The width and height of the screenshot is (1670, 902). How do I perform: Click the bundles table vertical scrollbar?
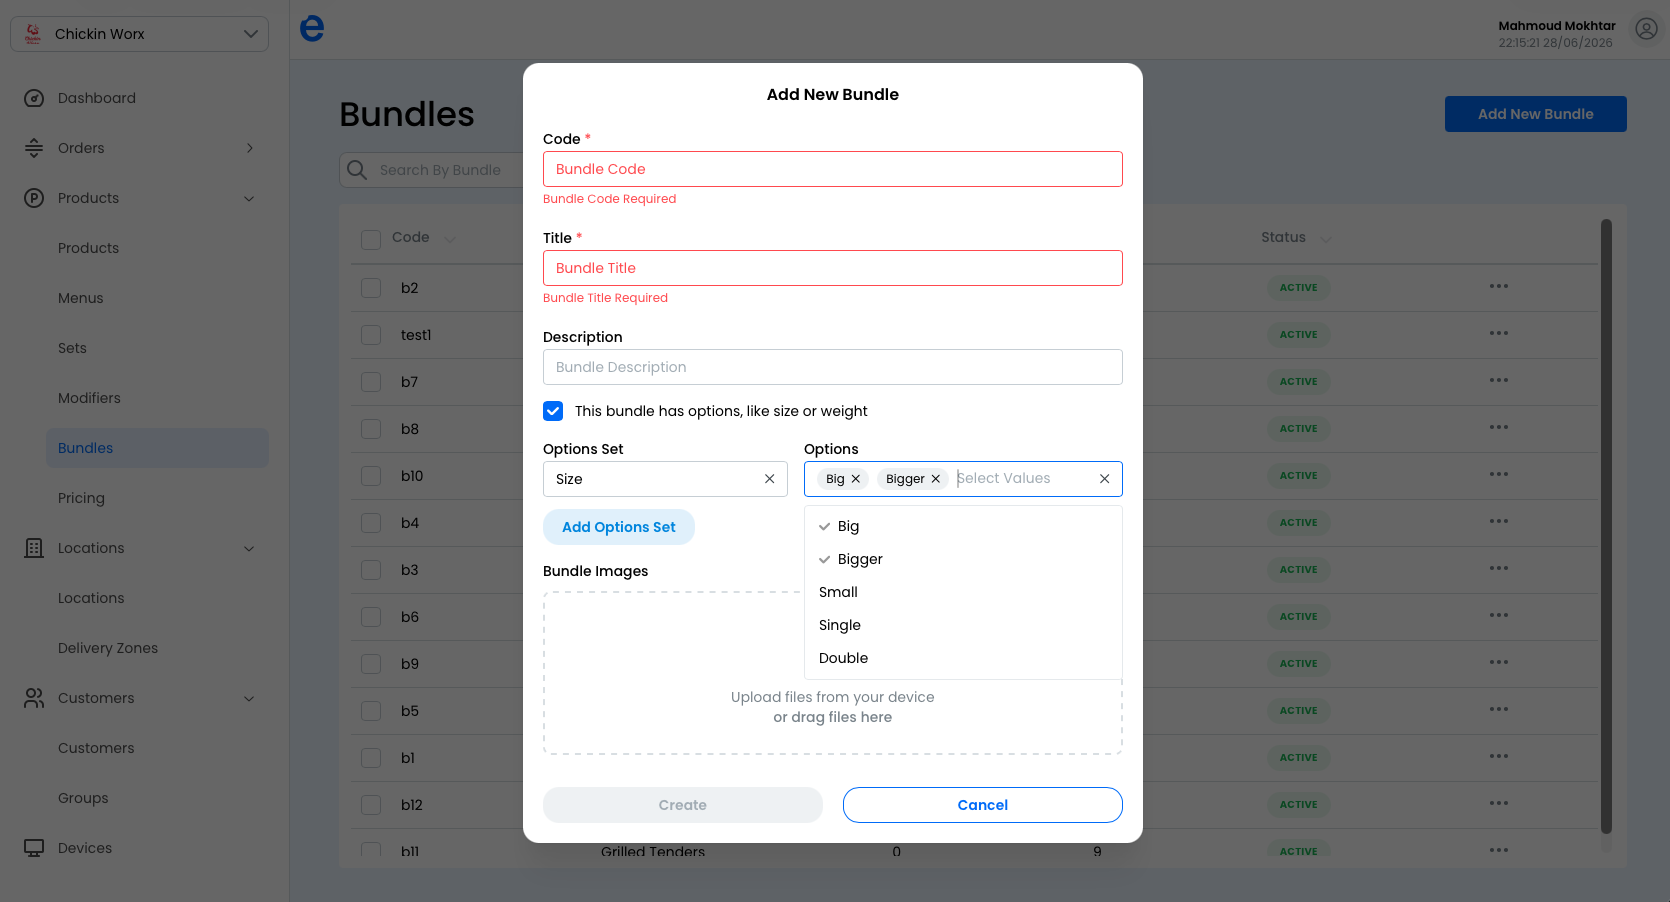point(1606,526)
